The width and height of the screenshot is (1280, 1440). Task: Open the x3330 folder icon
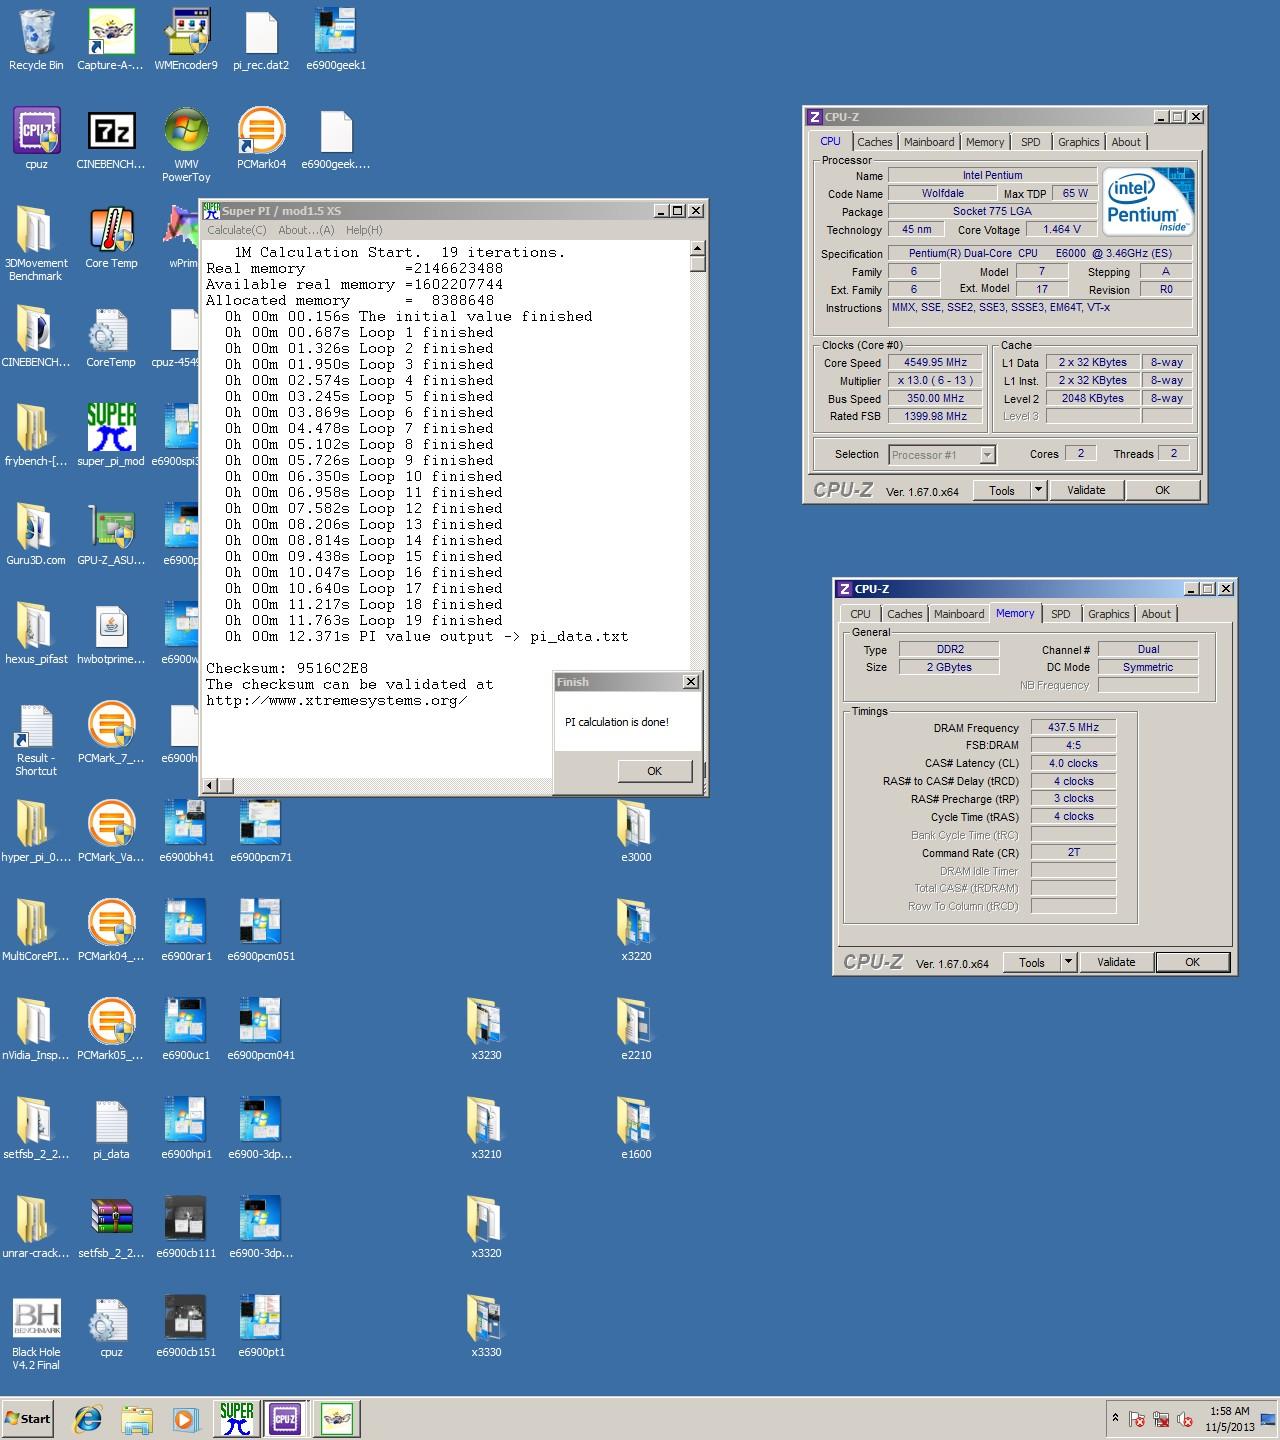[486, 1327]
